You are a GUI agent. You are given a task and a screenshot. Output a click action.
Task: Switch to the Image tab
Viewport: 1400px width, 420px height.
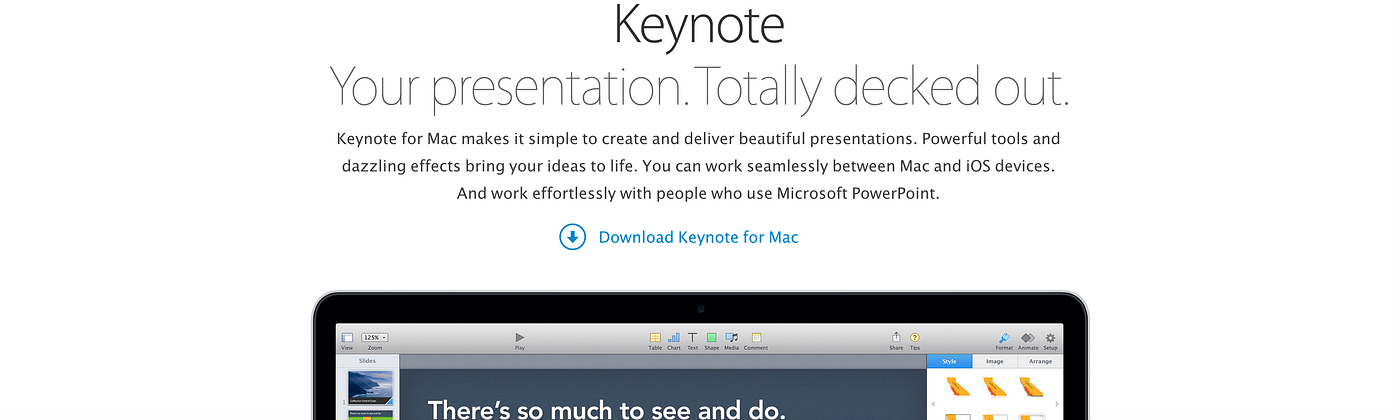pos(995,361)
